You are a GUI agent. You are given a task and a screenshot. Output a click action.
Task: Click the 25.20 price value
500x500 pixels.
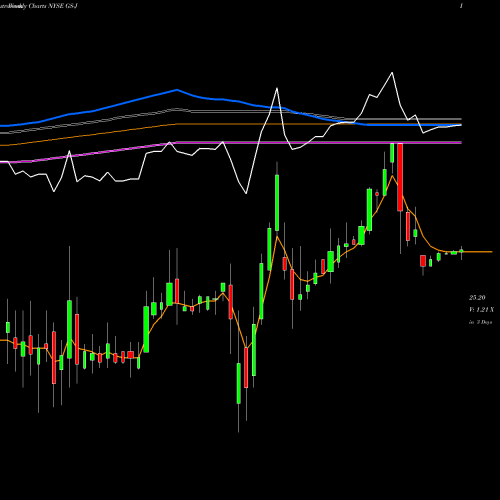tap(477, 297)
